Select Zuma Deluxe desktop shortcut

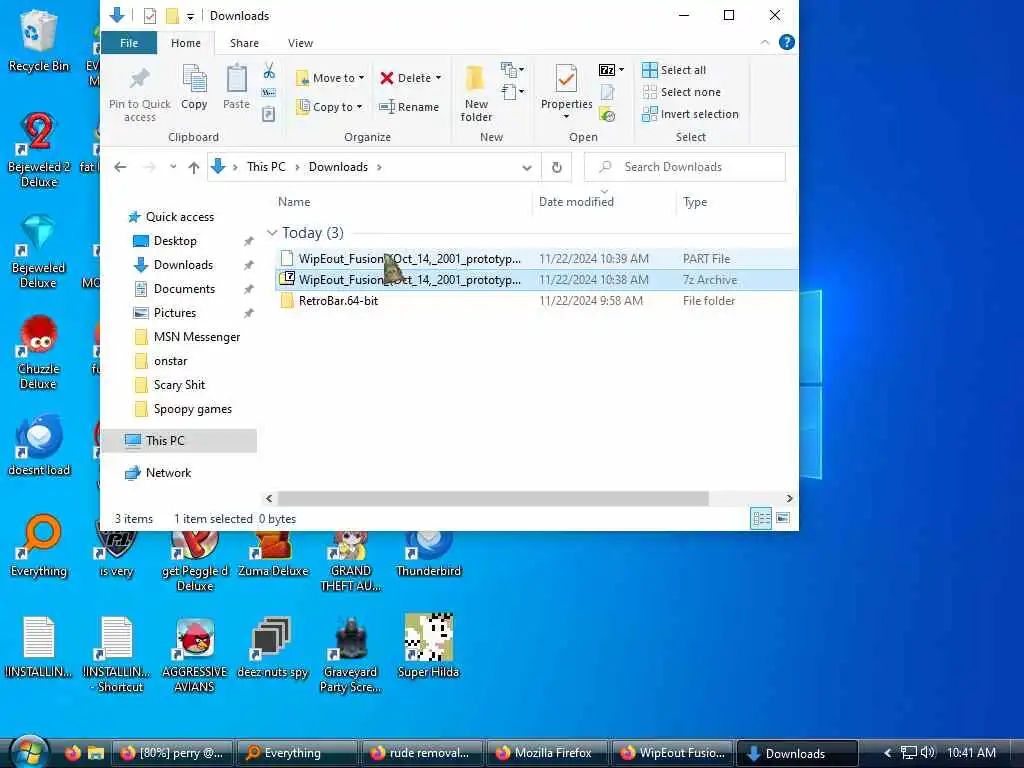[273, 554]
